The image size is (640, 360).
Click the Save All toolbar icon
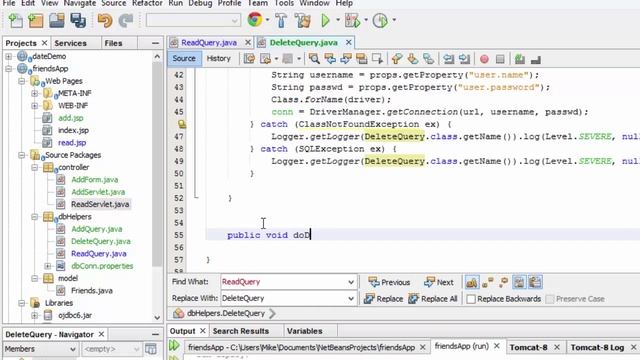[x=78, y=20]
